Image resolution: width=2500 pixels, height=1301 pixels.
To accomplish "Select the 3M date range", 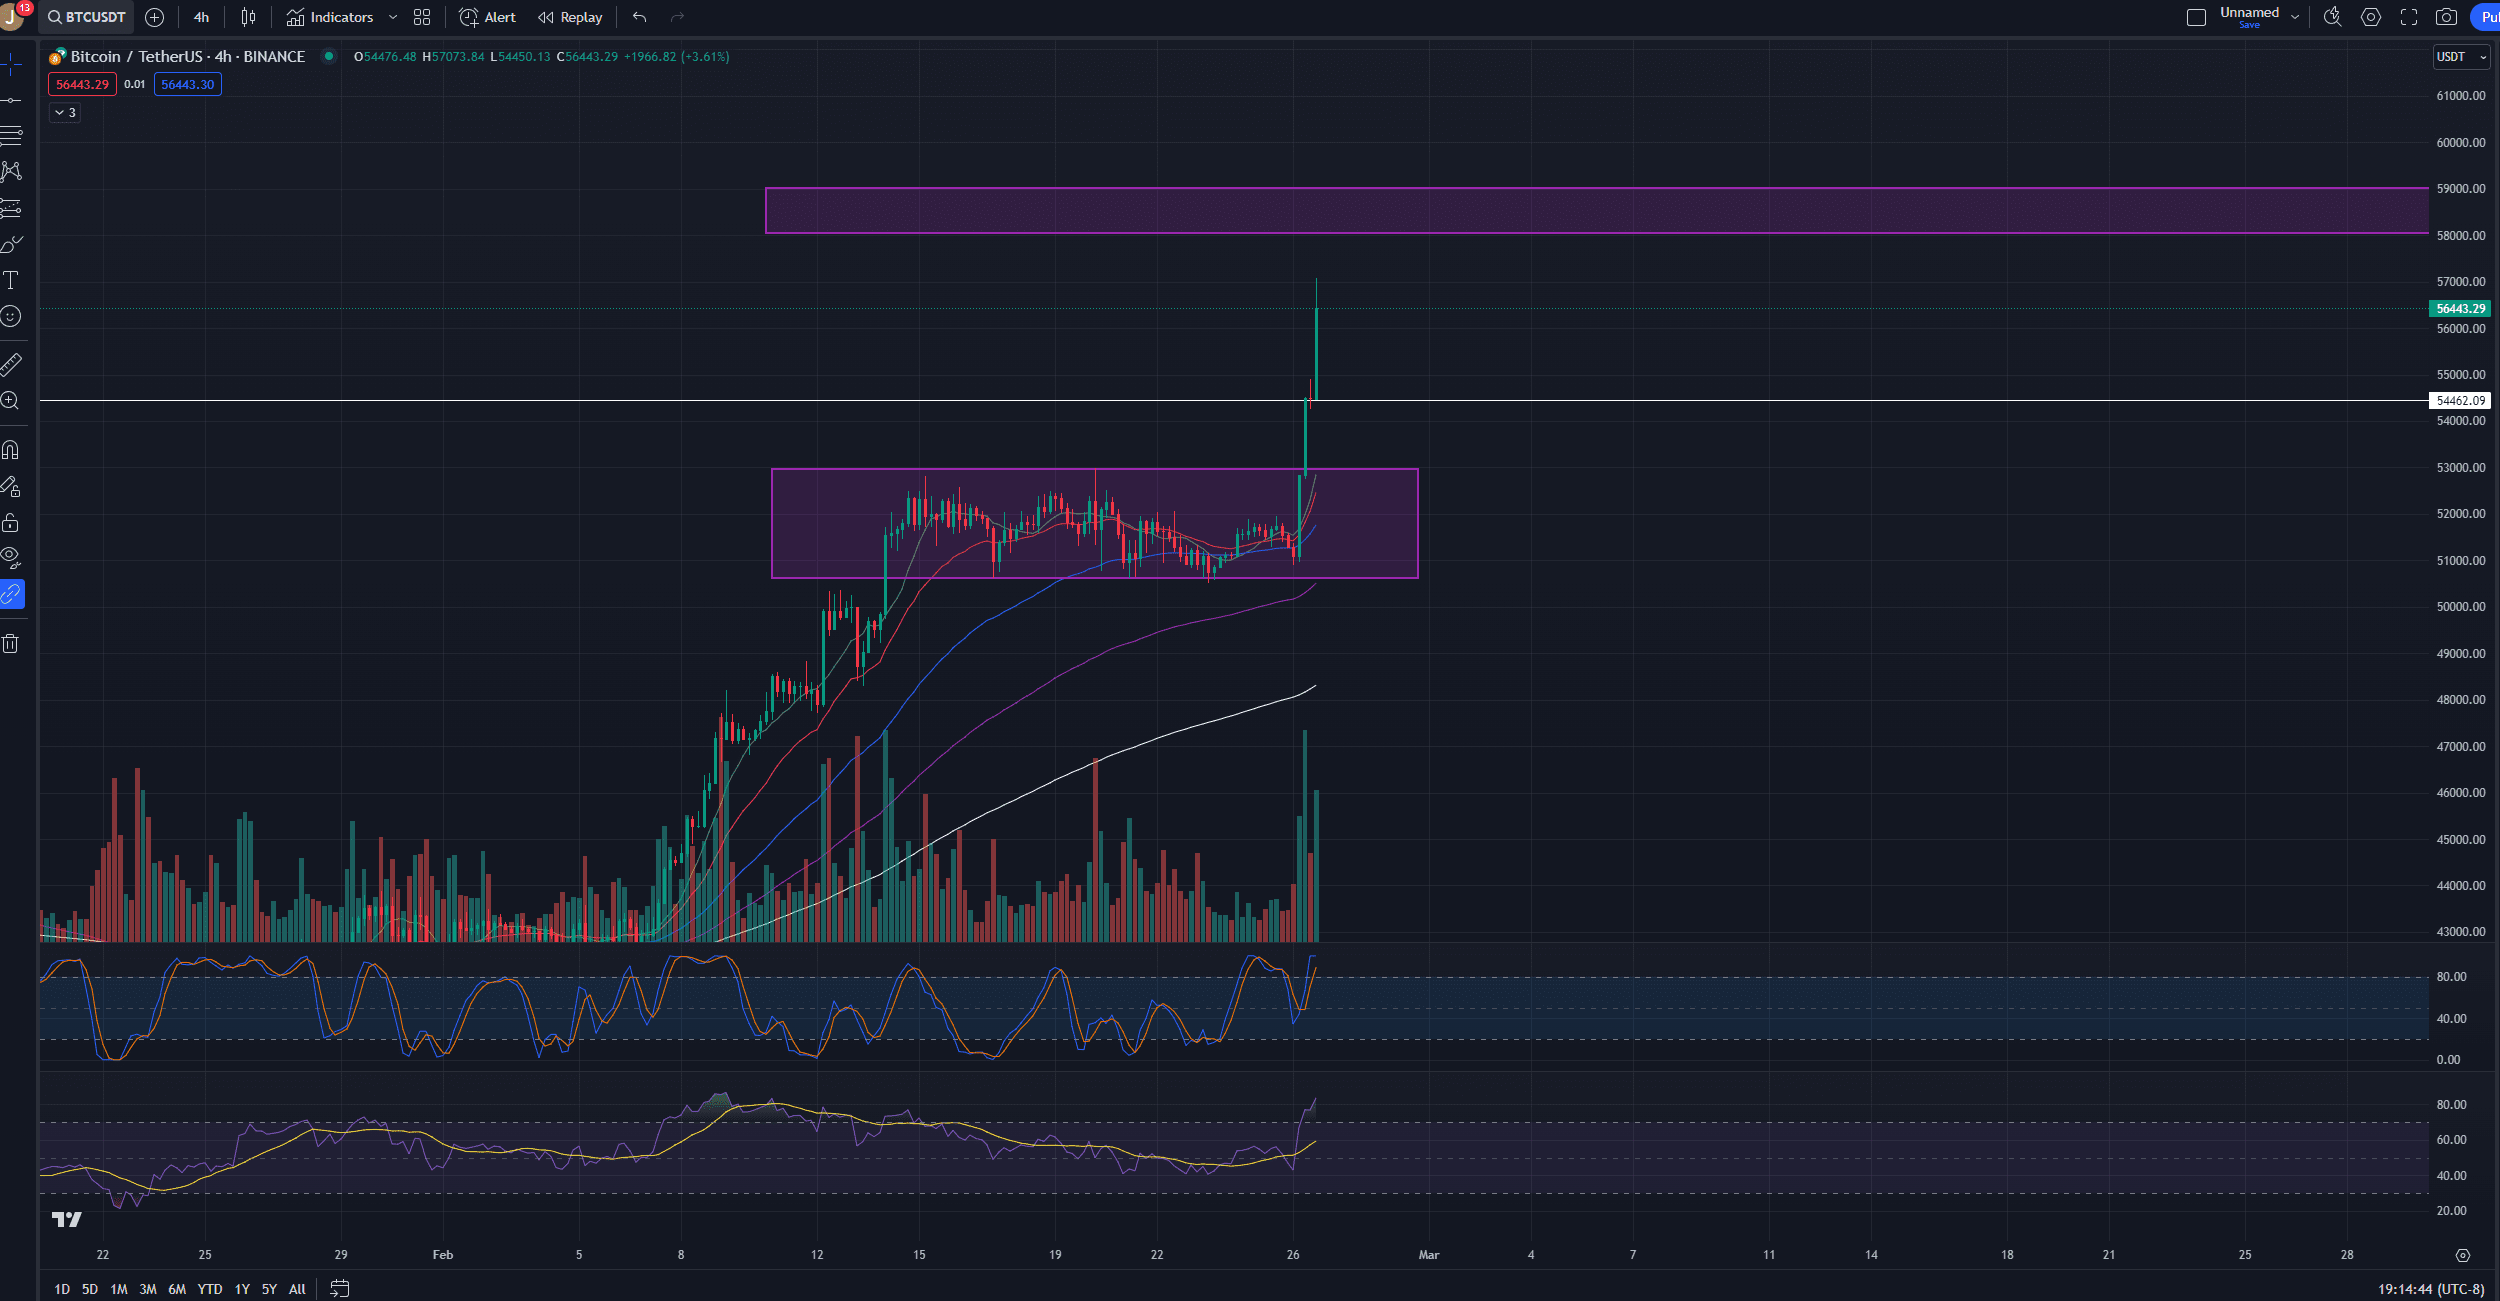I will (148, 1289).
